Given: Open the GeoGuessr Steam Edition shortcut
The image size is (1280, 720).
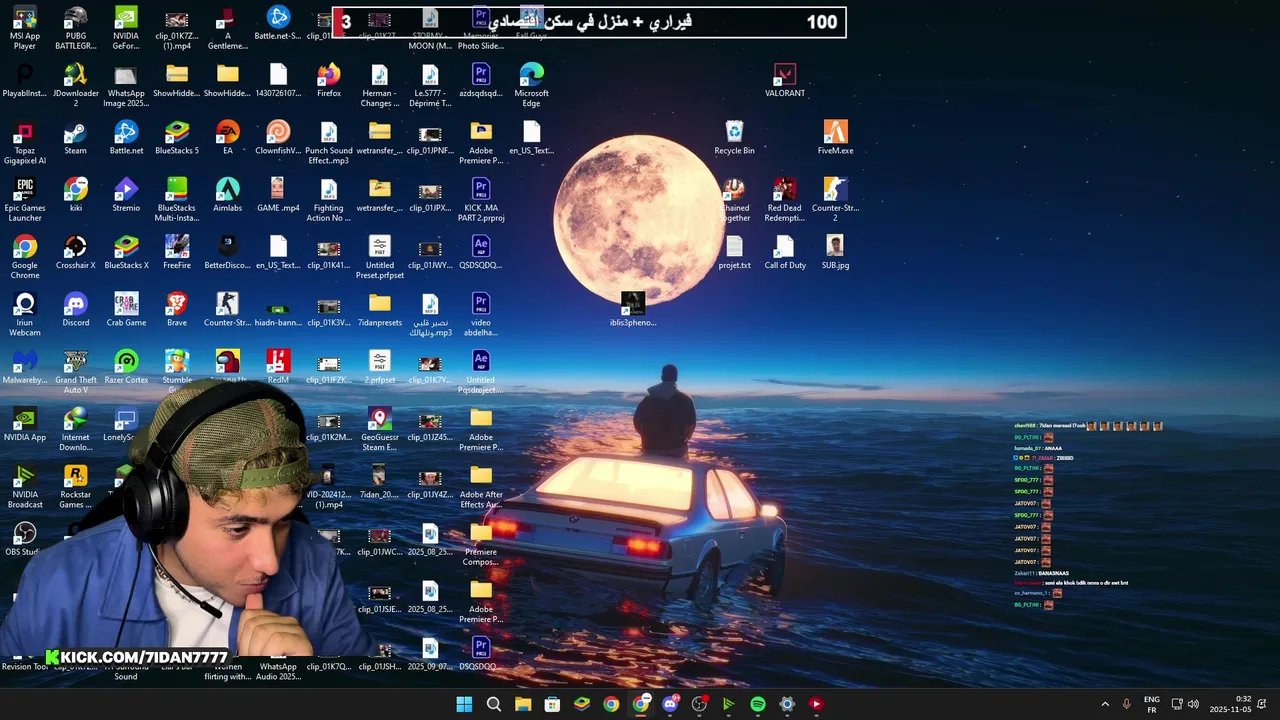Looking at the screenshot, I should click(x=379, y=430).
